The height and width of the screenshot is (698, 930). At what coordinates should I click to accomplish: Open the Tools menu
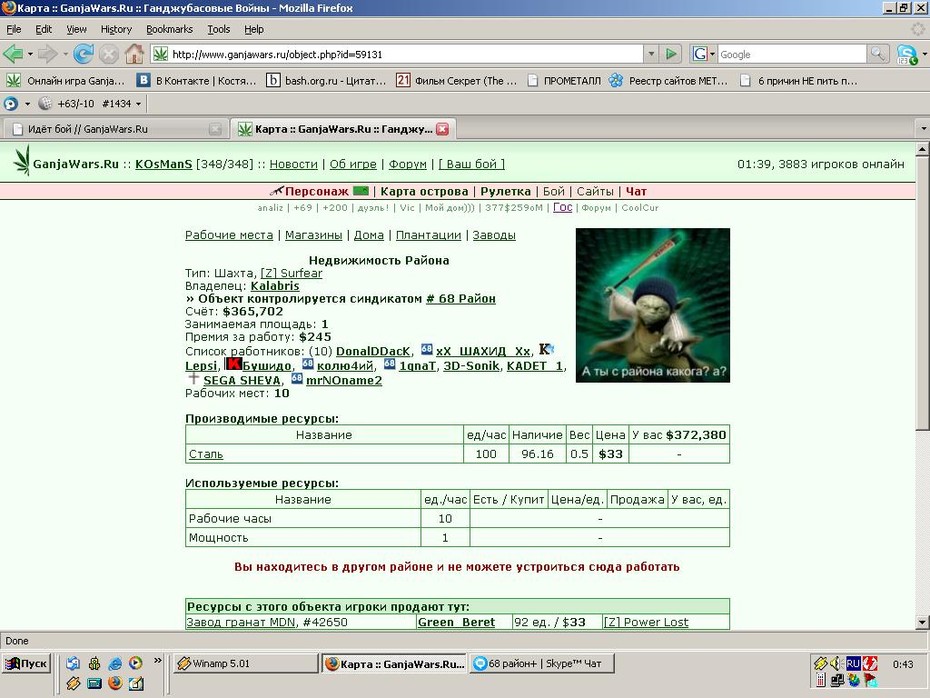coord(218,29)
